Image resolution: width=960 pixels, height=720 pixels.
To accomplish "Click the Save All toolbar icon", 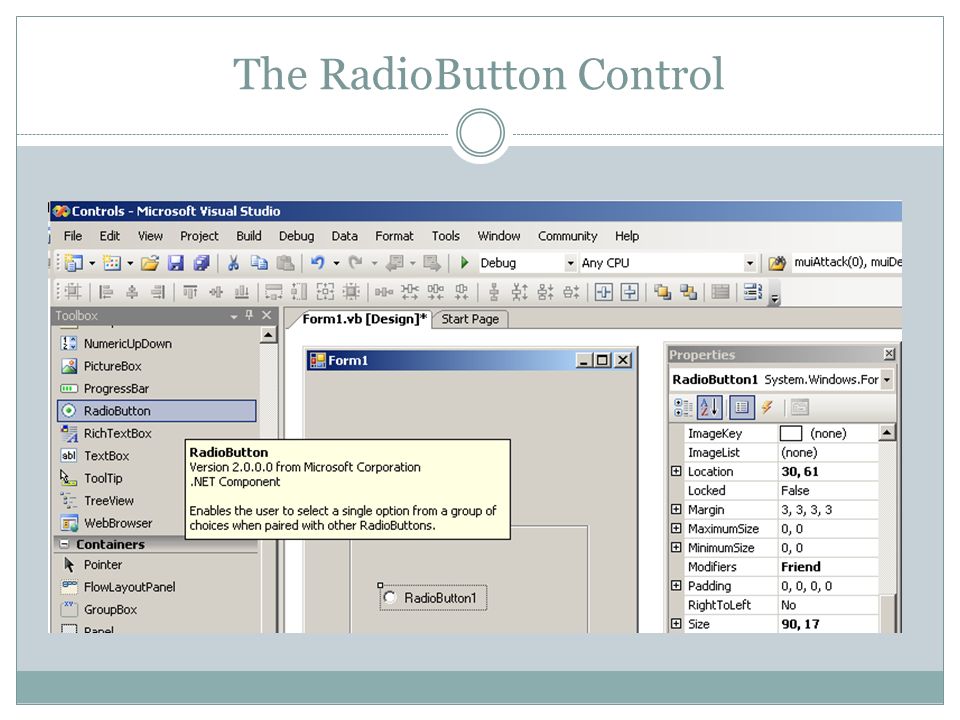I will (x=201, y=263).
